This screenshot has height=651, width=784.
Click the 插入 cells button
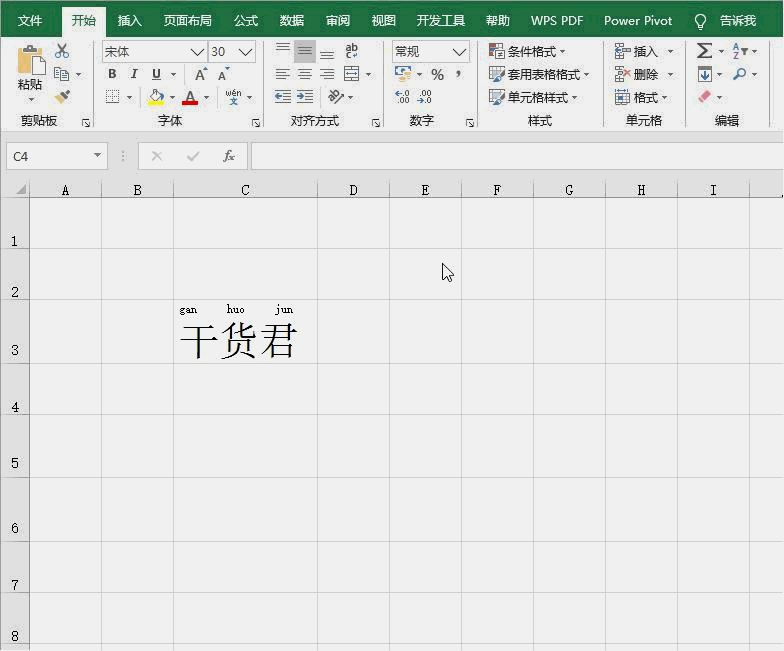pos(644,51)
